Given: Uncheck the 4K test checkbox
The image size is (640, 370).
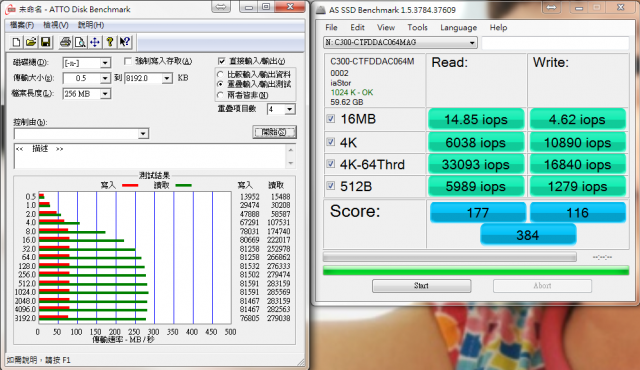Looking at the screenshot, I should tap(331, 142).
